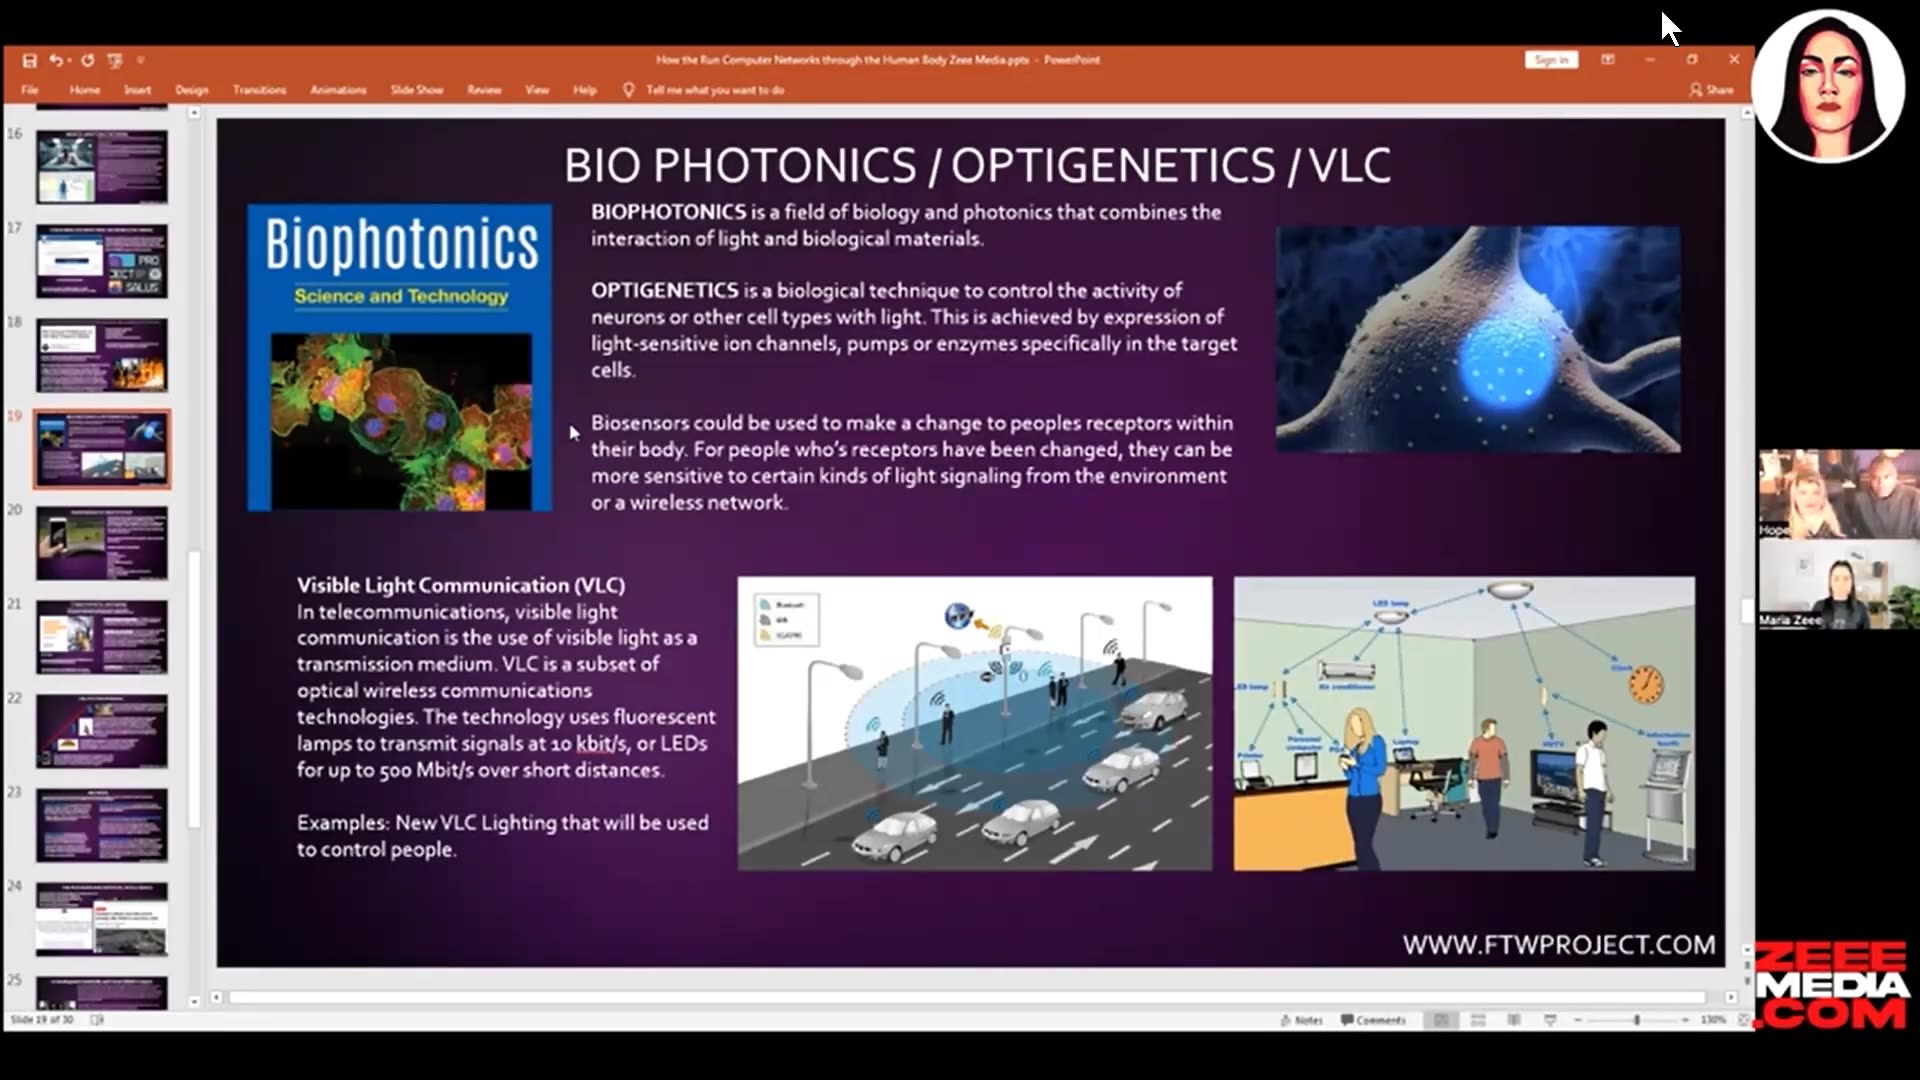Click the zoom slider handle
The image size is (1920, 1080).
tap(1637, 1020)
